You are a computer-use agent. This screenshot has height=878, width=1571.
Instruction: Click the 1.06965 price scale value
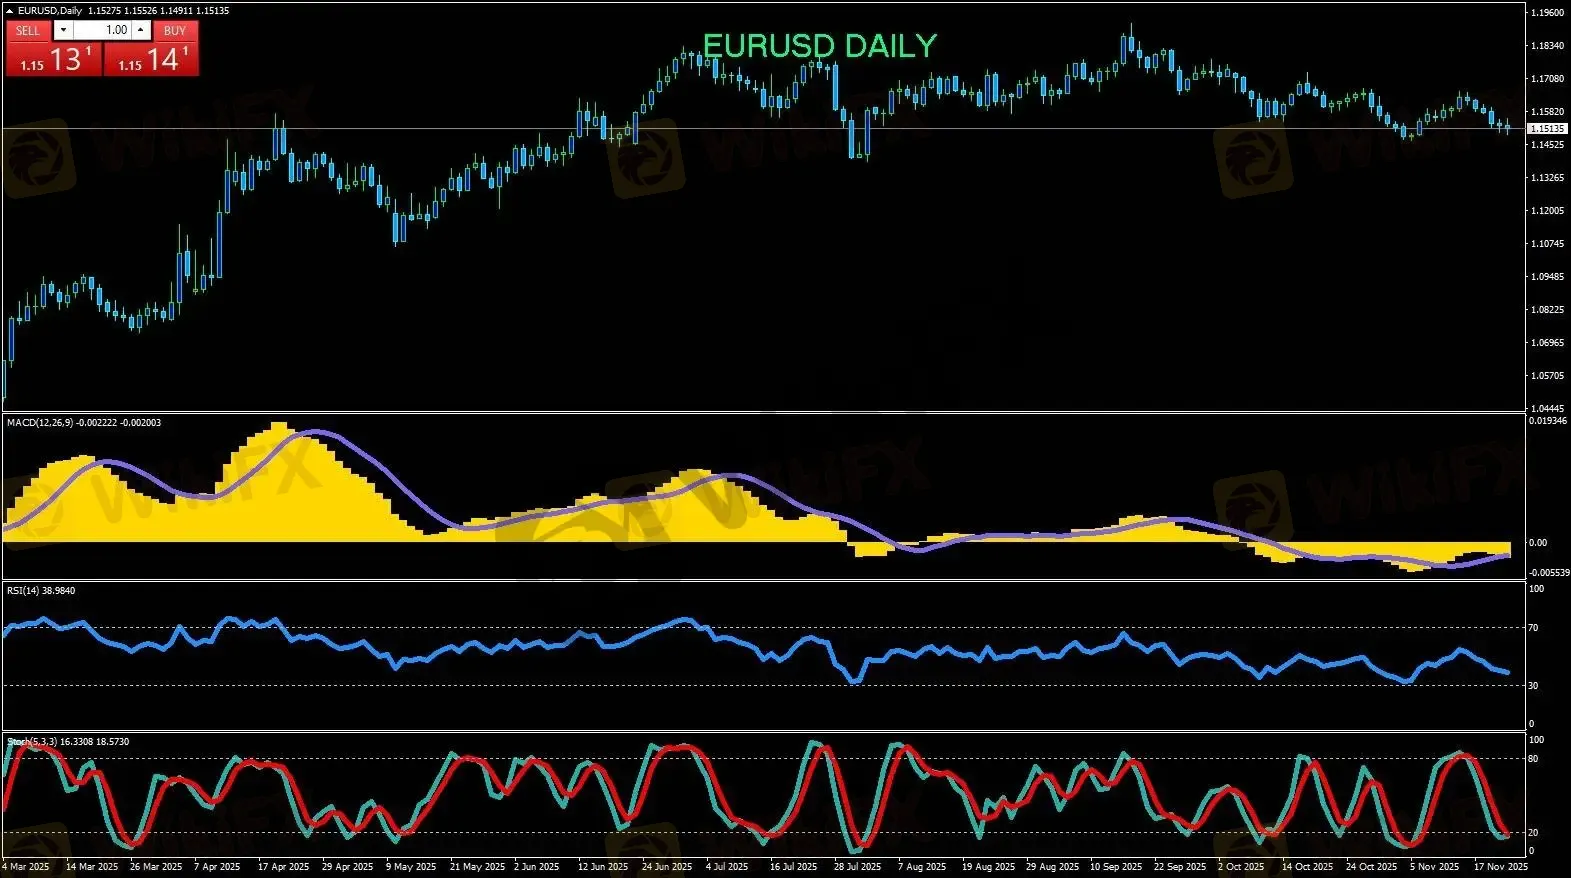(x=1547, y=343)
